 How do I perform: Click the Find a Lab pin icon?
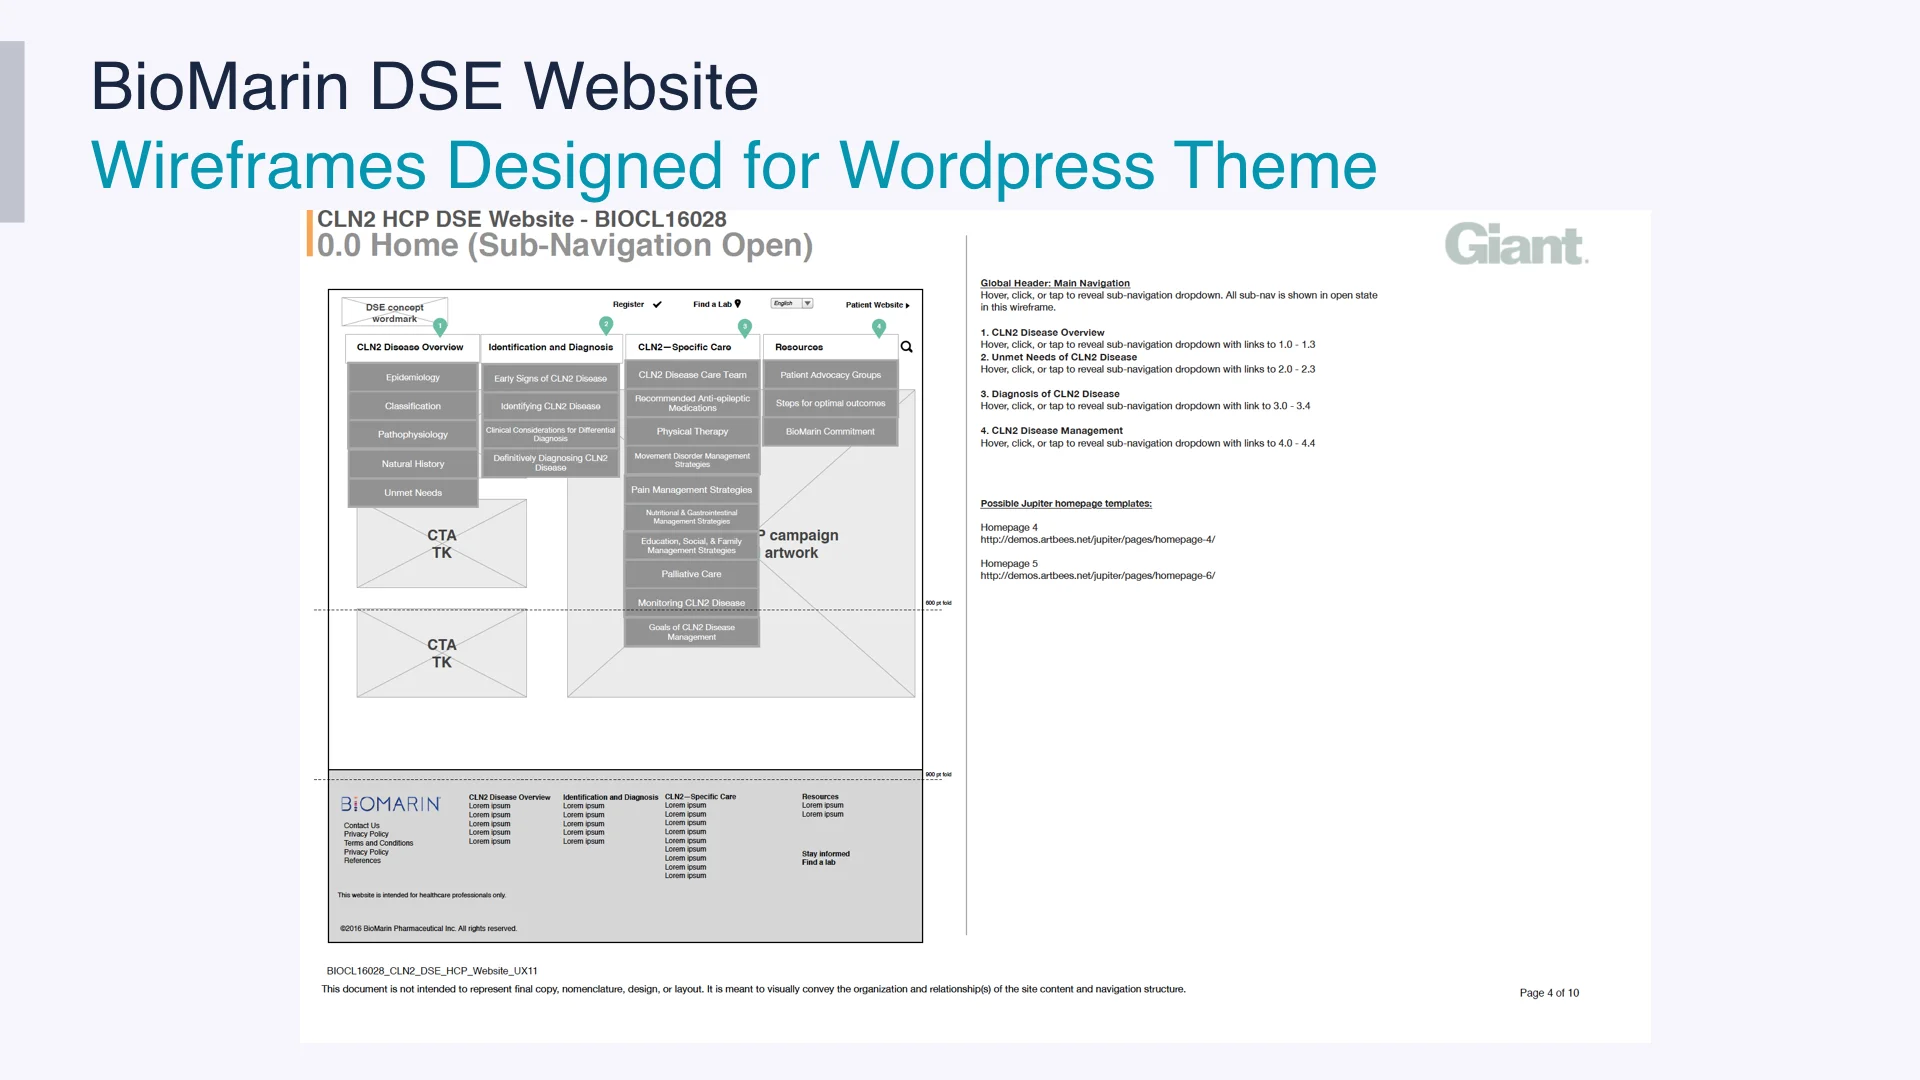coord(738,304)
